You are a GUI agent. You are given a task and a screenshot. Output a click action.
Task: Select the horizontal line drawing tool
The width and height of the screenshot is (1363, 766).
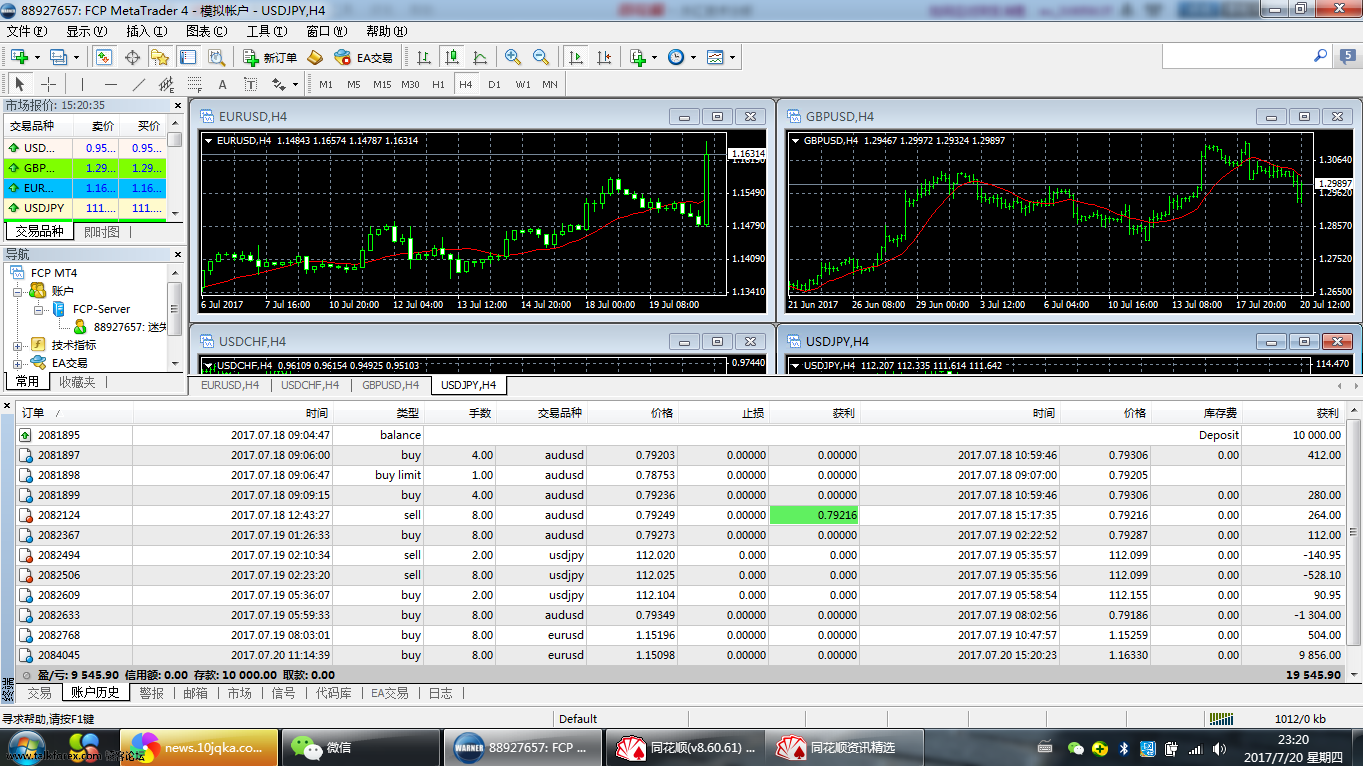[x=111, y=84]
